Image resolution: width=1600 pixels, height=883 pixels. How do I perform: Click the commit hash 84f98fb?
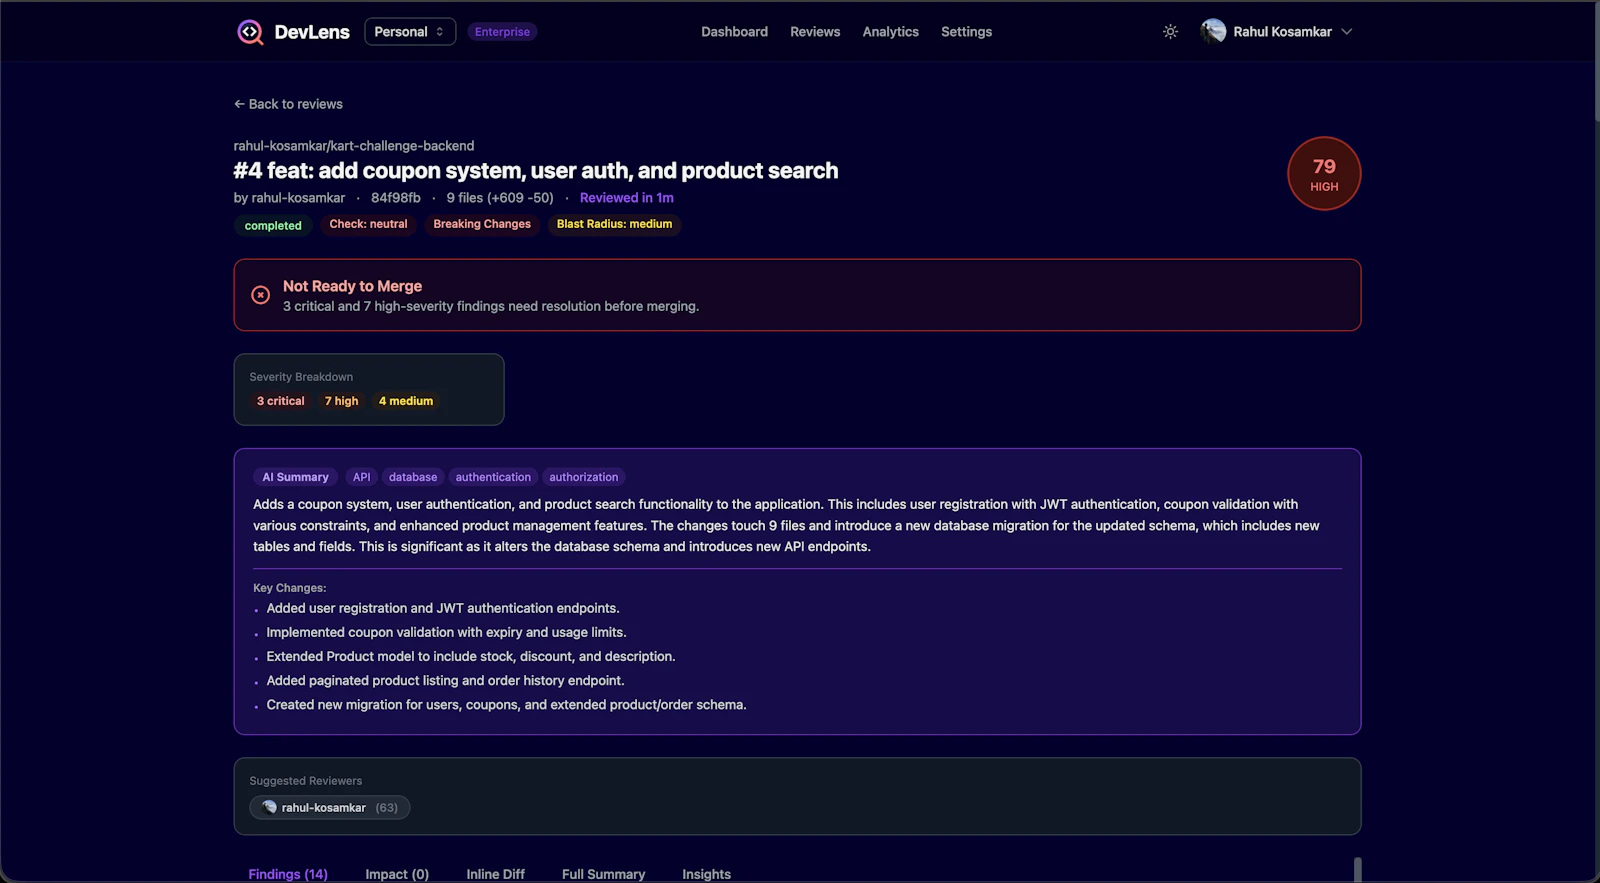396,198
